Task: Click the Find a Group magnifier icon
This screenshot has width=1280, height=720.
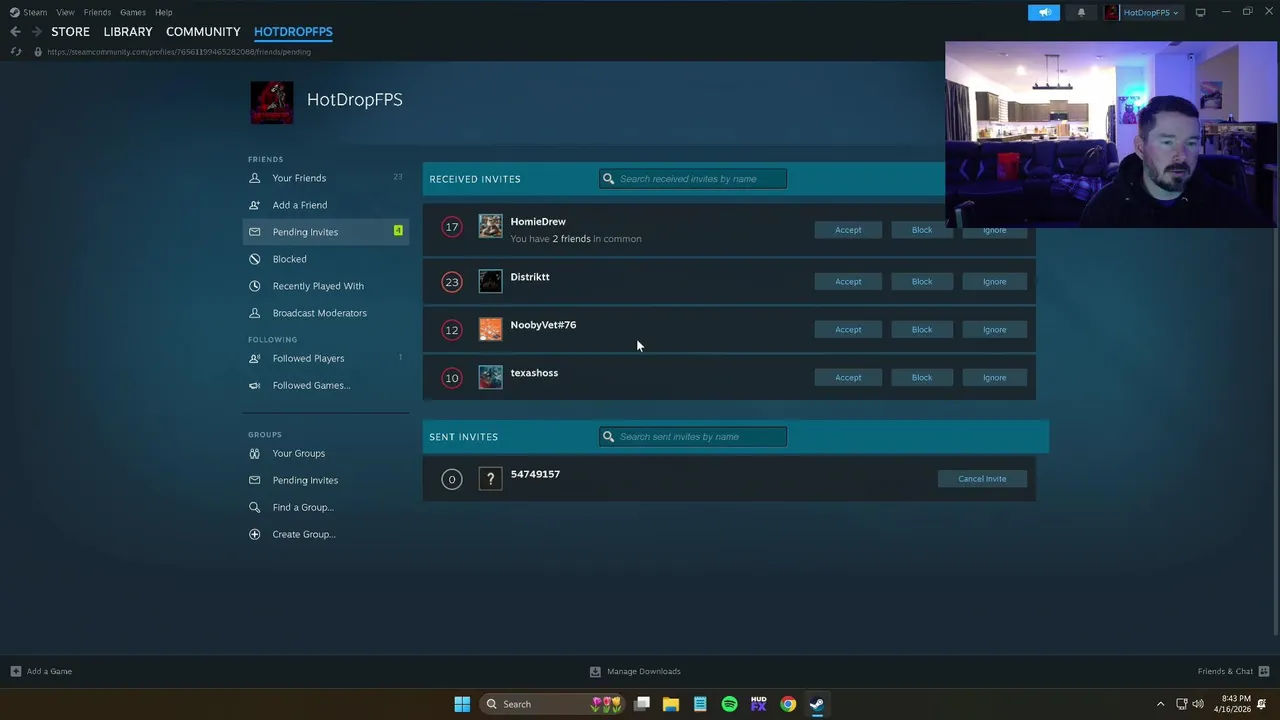Action: click(254, 507)
